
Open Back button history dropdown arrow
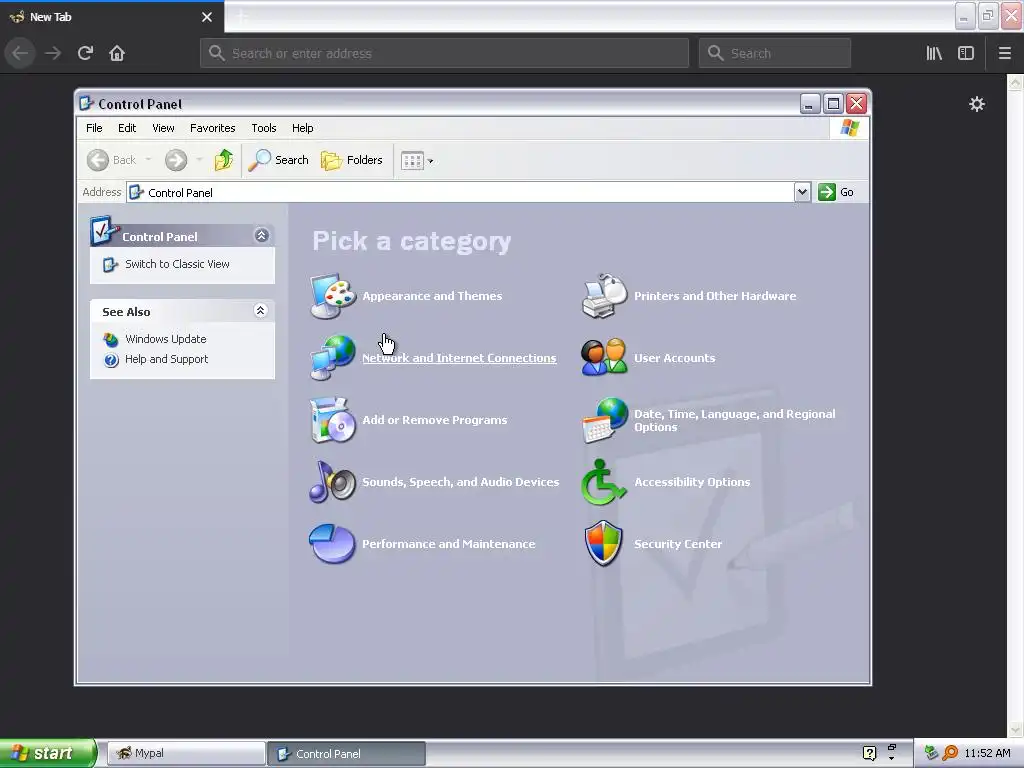point(148,160)
